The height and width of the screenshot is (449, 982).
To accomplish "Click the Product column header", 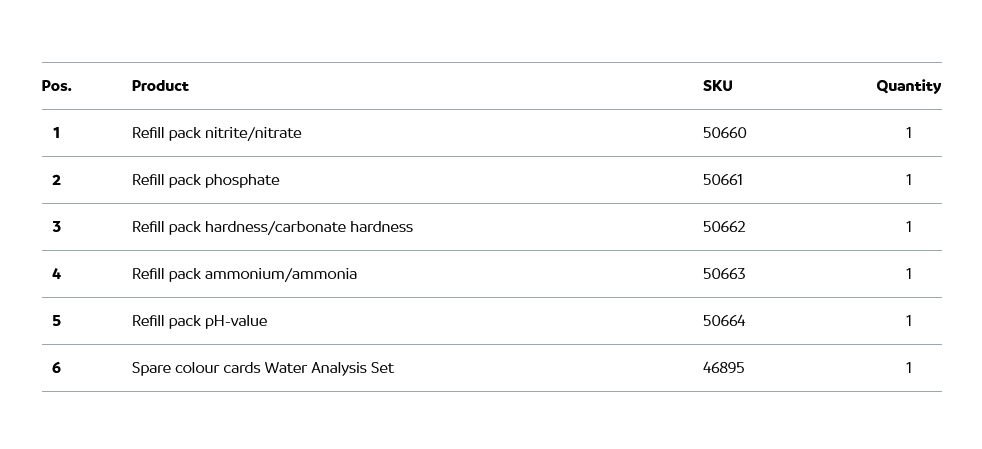I will pyautogui.click(x=160, y=86).
